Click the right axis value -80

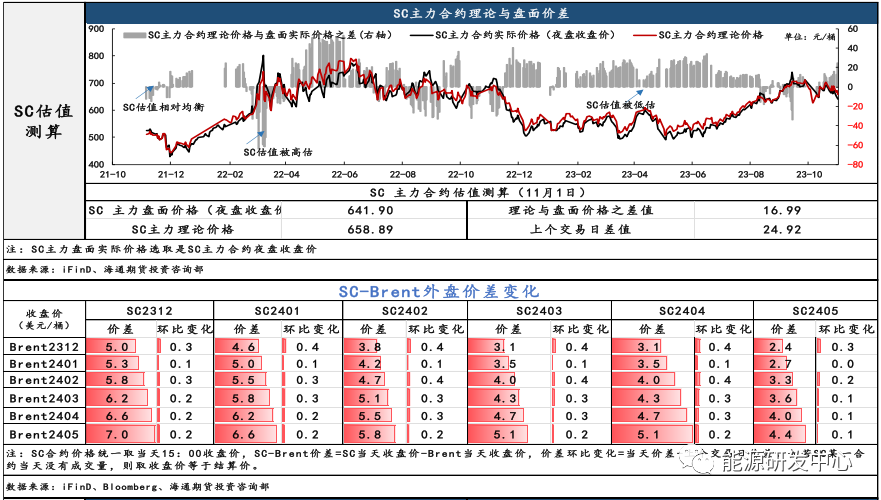(854, 164)
